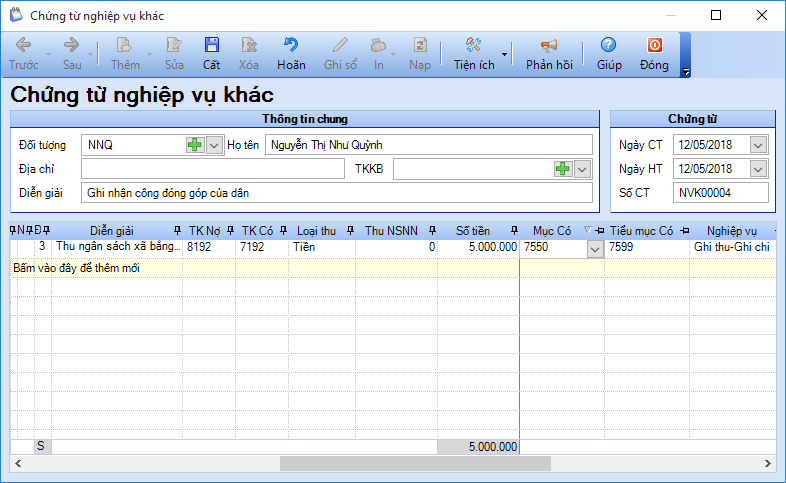
Task: Click scrollbar left arrow
Action: (x=18, y=463)
